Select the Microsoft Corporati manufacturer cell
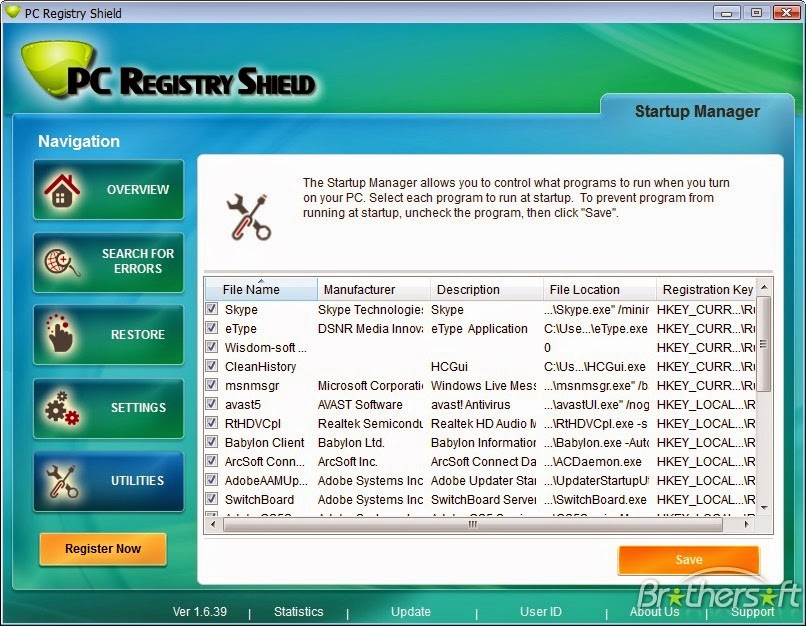806x626 pixels. pos(370,385)
